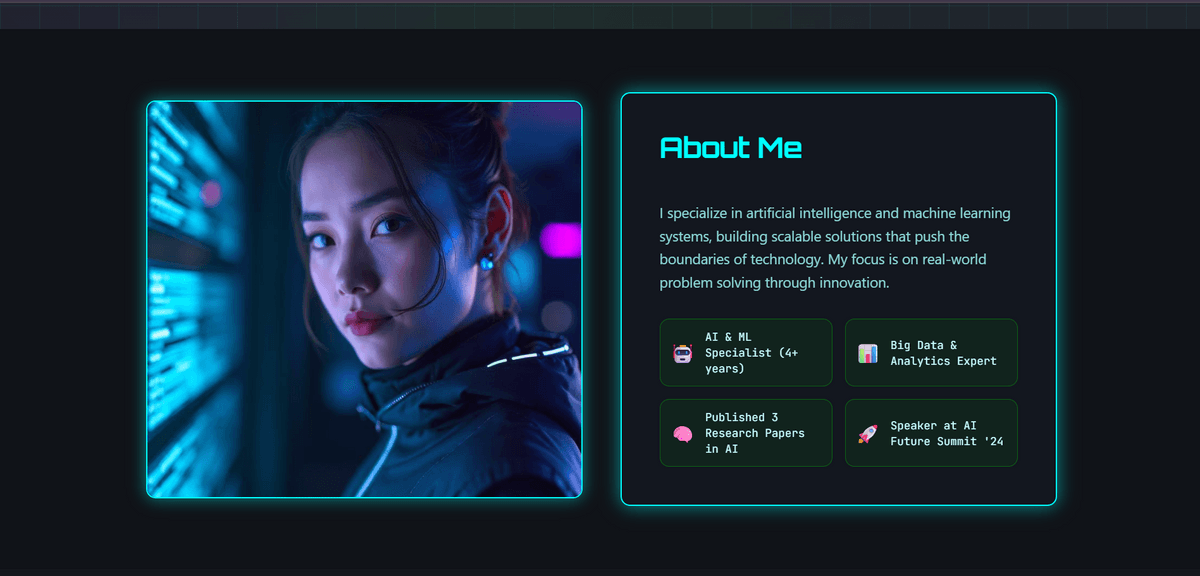Click the words "problem solving through innovation"
Image resolution: width=1200 pixels, height=576 pixels.
[772, 283]
